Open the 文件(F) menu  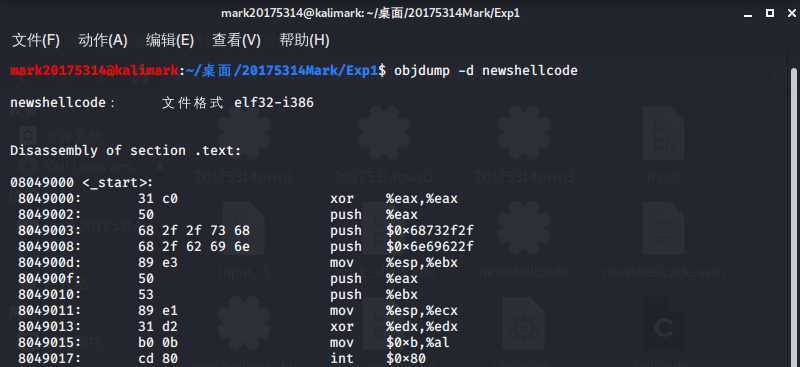[x=35, y=40]
